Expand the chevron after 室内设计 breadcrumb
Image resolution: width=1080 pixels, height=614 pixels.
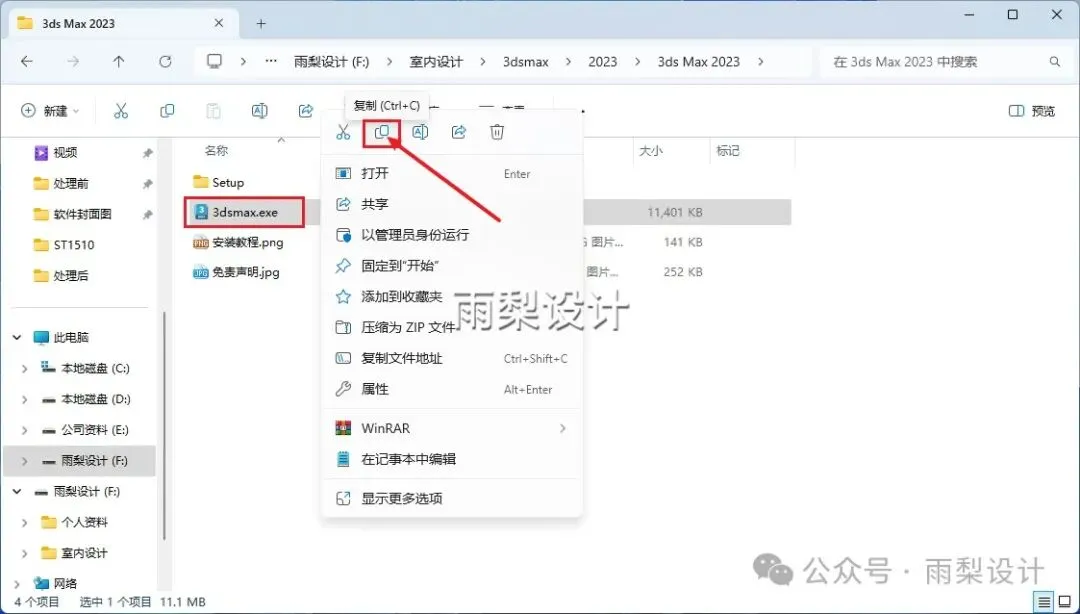point(484,61)
